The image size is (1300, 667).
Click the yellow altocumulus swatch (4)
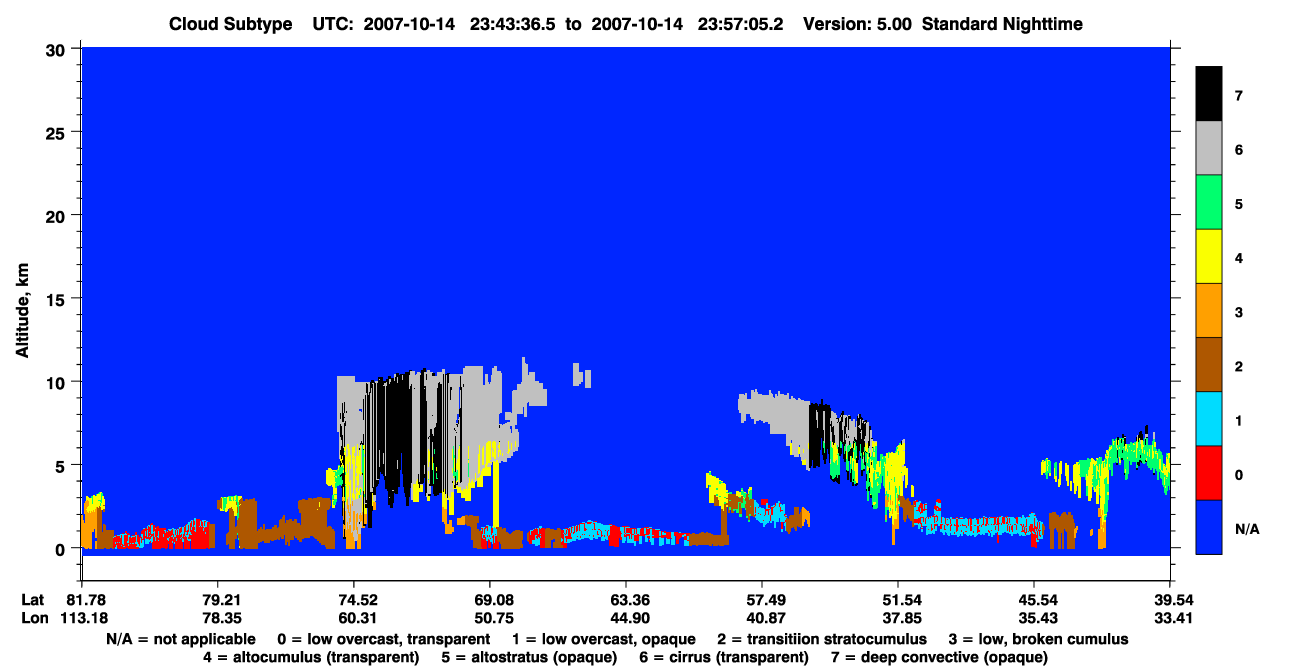[1208, 256]
